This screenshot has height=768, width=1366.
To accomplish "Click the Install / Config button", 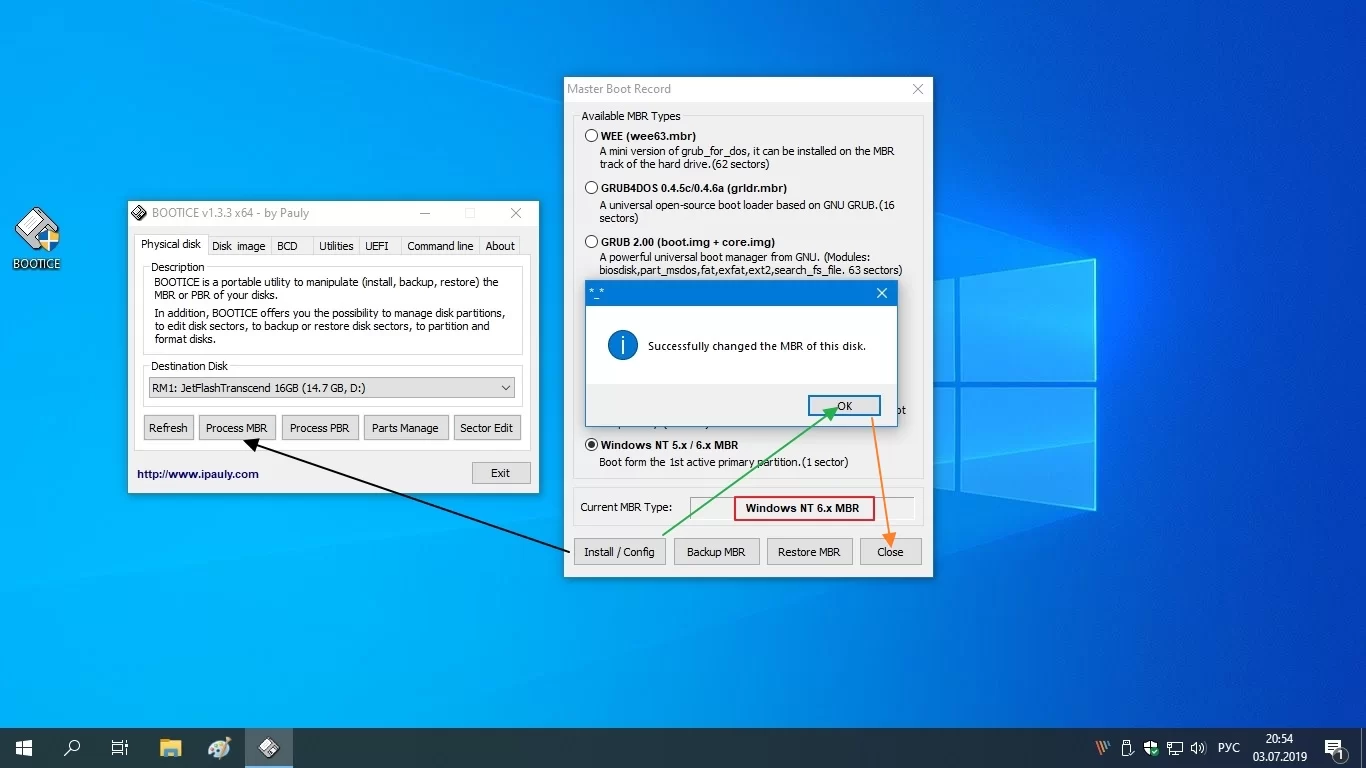I will (x=619, y=552).
